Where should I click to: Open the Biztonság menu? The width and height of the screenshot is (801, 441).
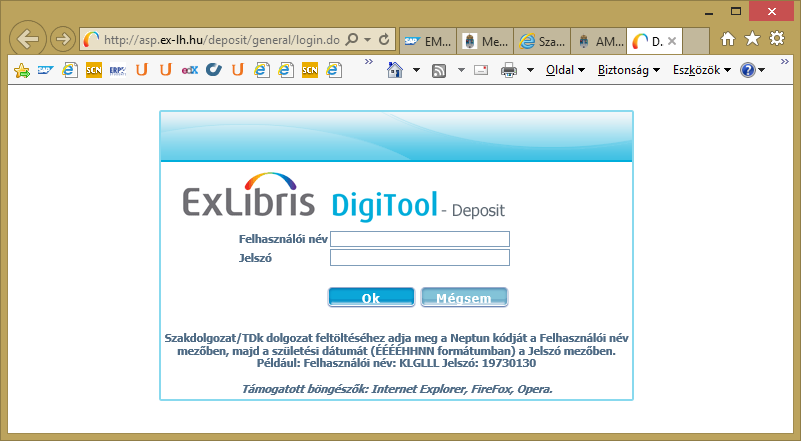629,70
